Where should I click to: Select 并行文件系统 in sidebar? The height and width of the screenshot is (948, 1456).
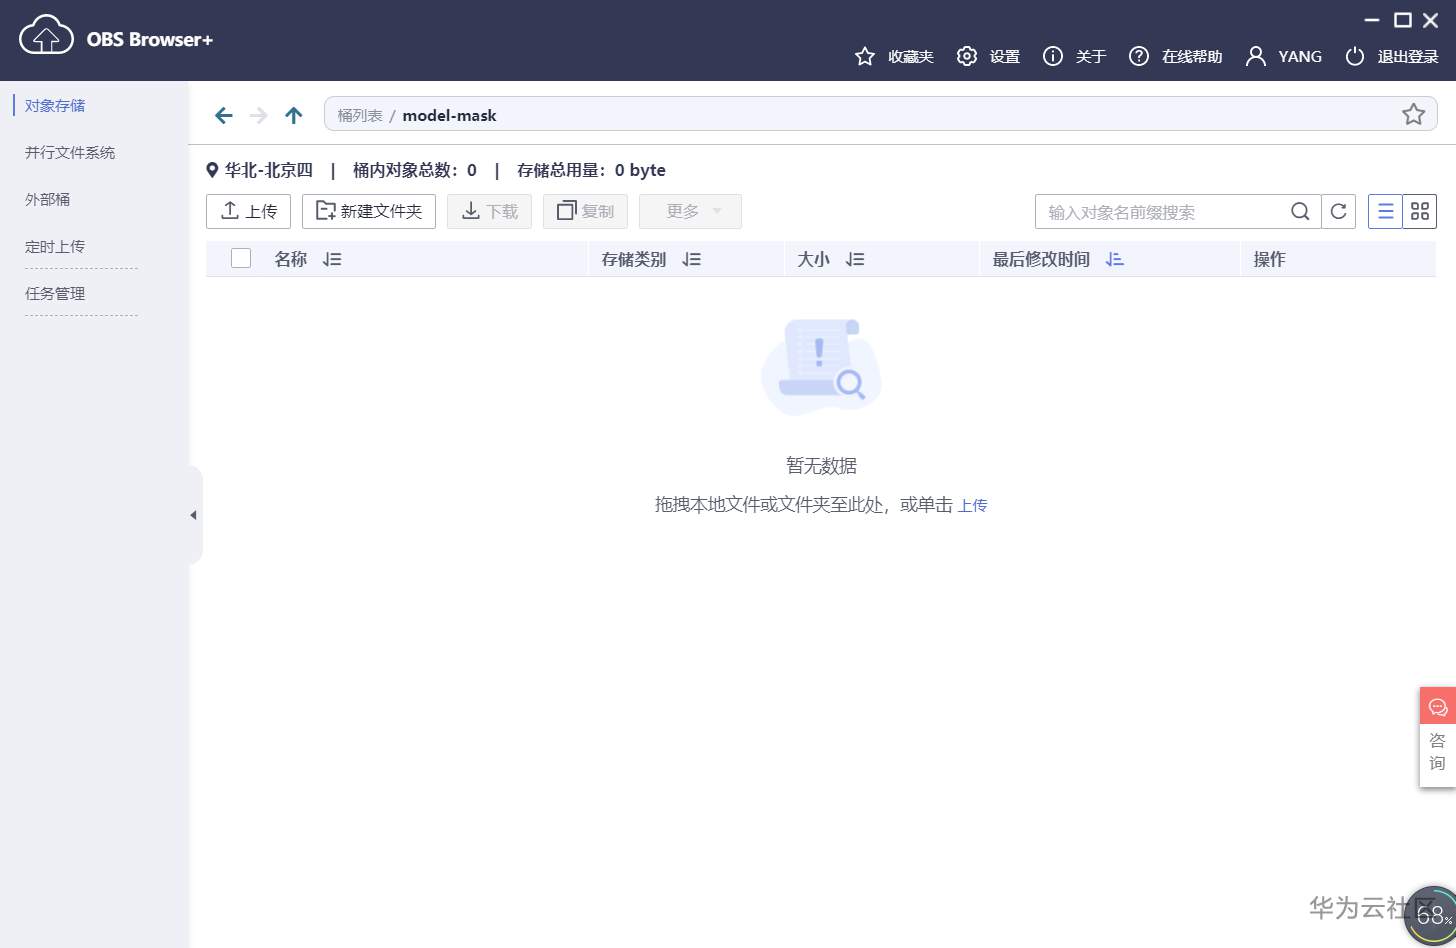(70, 152)
